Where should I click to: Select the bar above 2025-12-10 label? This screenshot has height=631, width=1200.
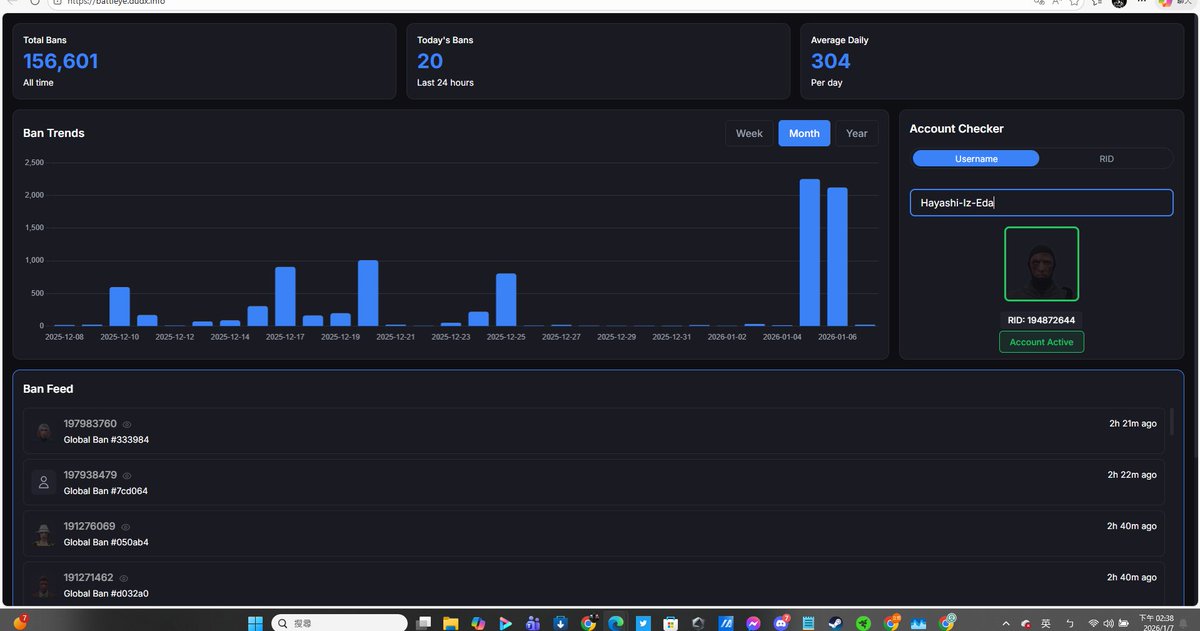[120, 307]
